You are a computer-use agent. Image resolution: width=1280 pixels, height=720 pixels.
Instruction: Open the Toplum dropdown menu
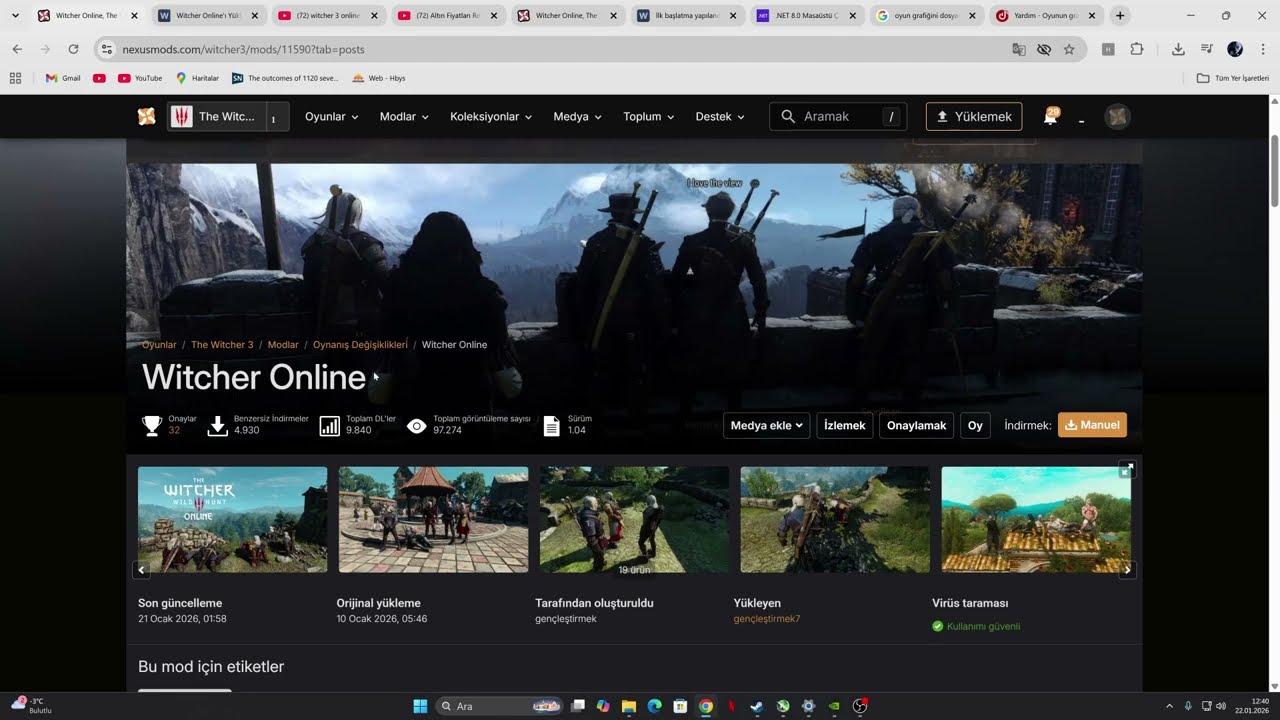coord(649,117)
